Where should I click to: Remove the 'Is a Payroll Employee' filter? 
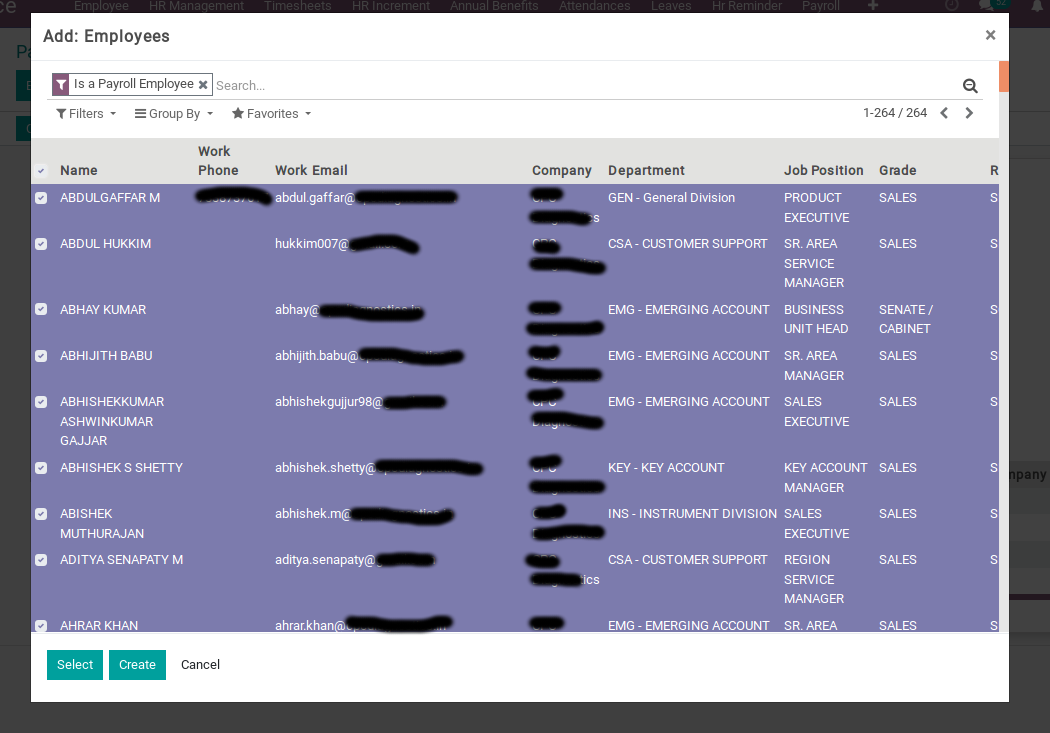point(203,85)
